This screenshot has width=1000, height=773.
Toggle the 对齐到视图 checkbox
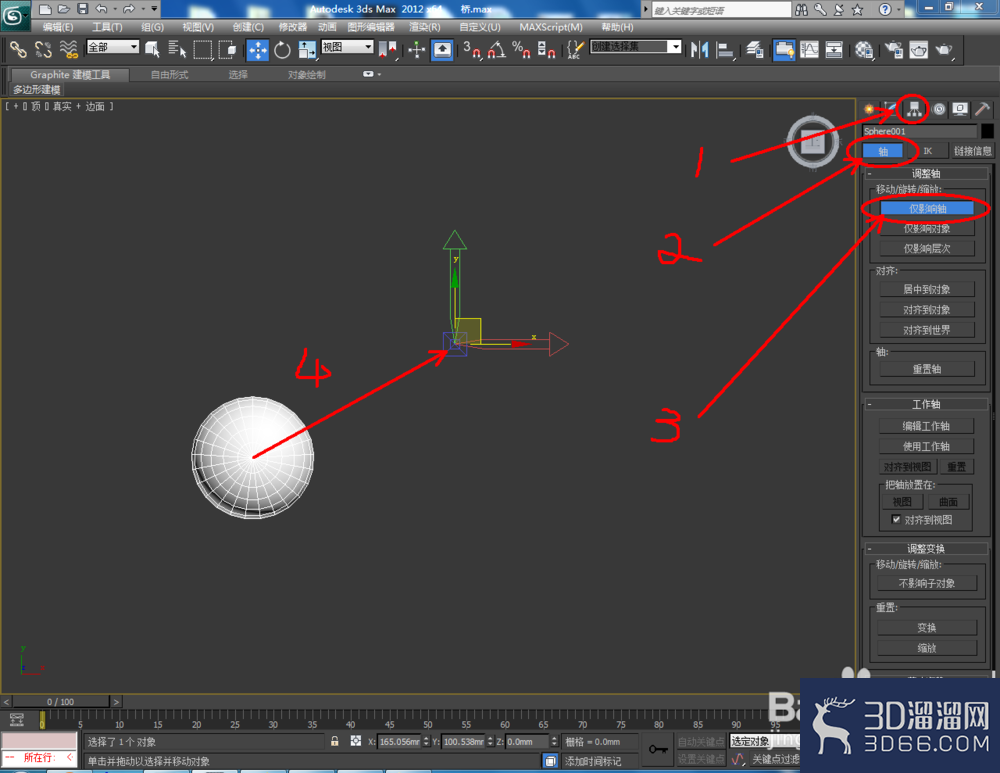click(x=896, y=519)
